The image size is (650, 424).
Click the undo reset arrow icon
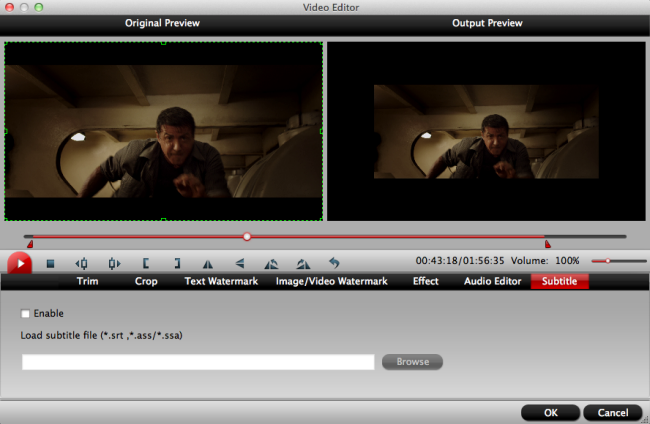(334, 263)
